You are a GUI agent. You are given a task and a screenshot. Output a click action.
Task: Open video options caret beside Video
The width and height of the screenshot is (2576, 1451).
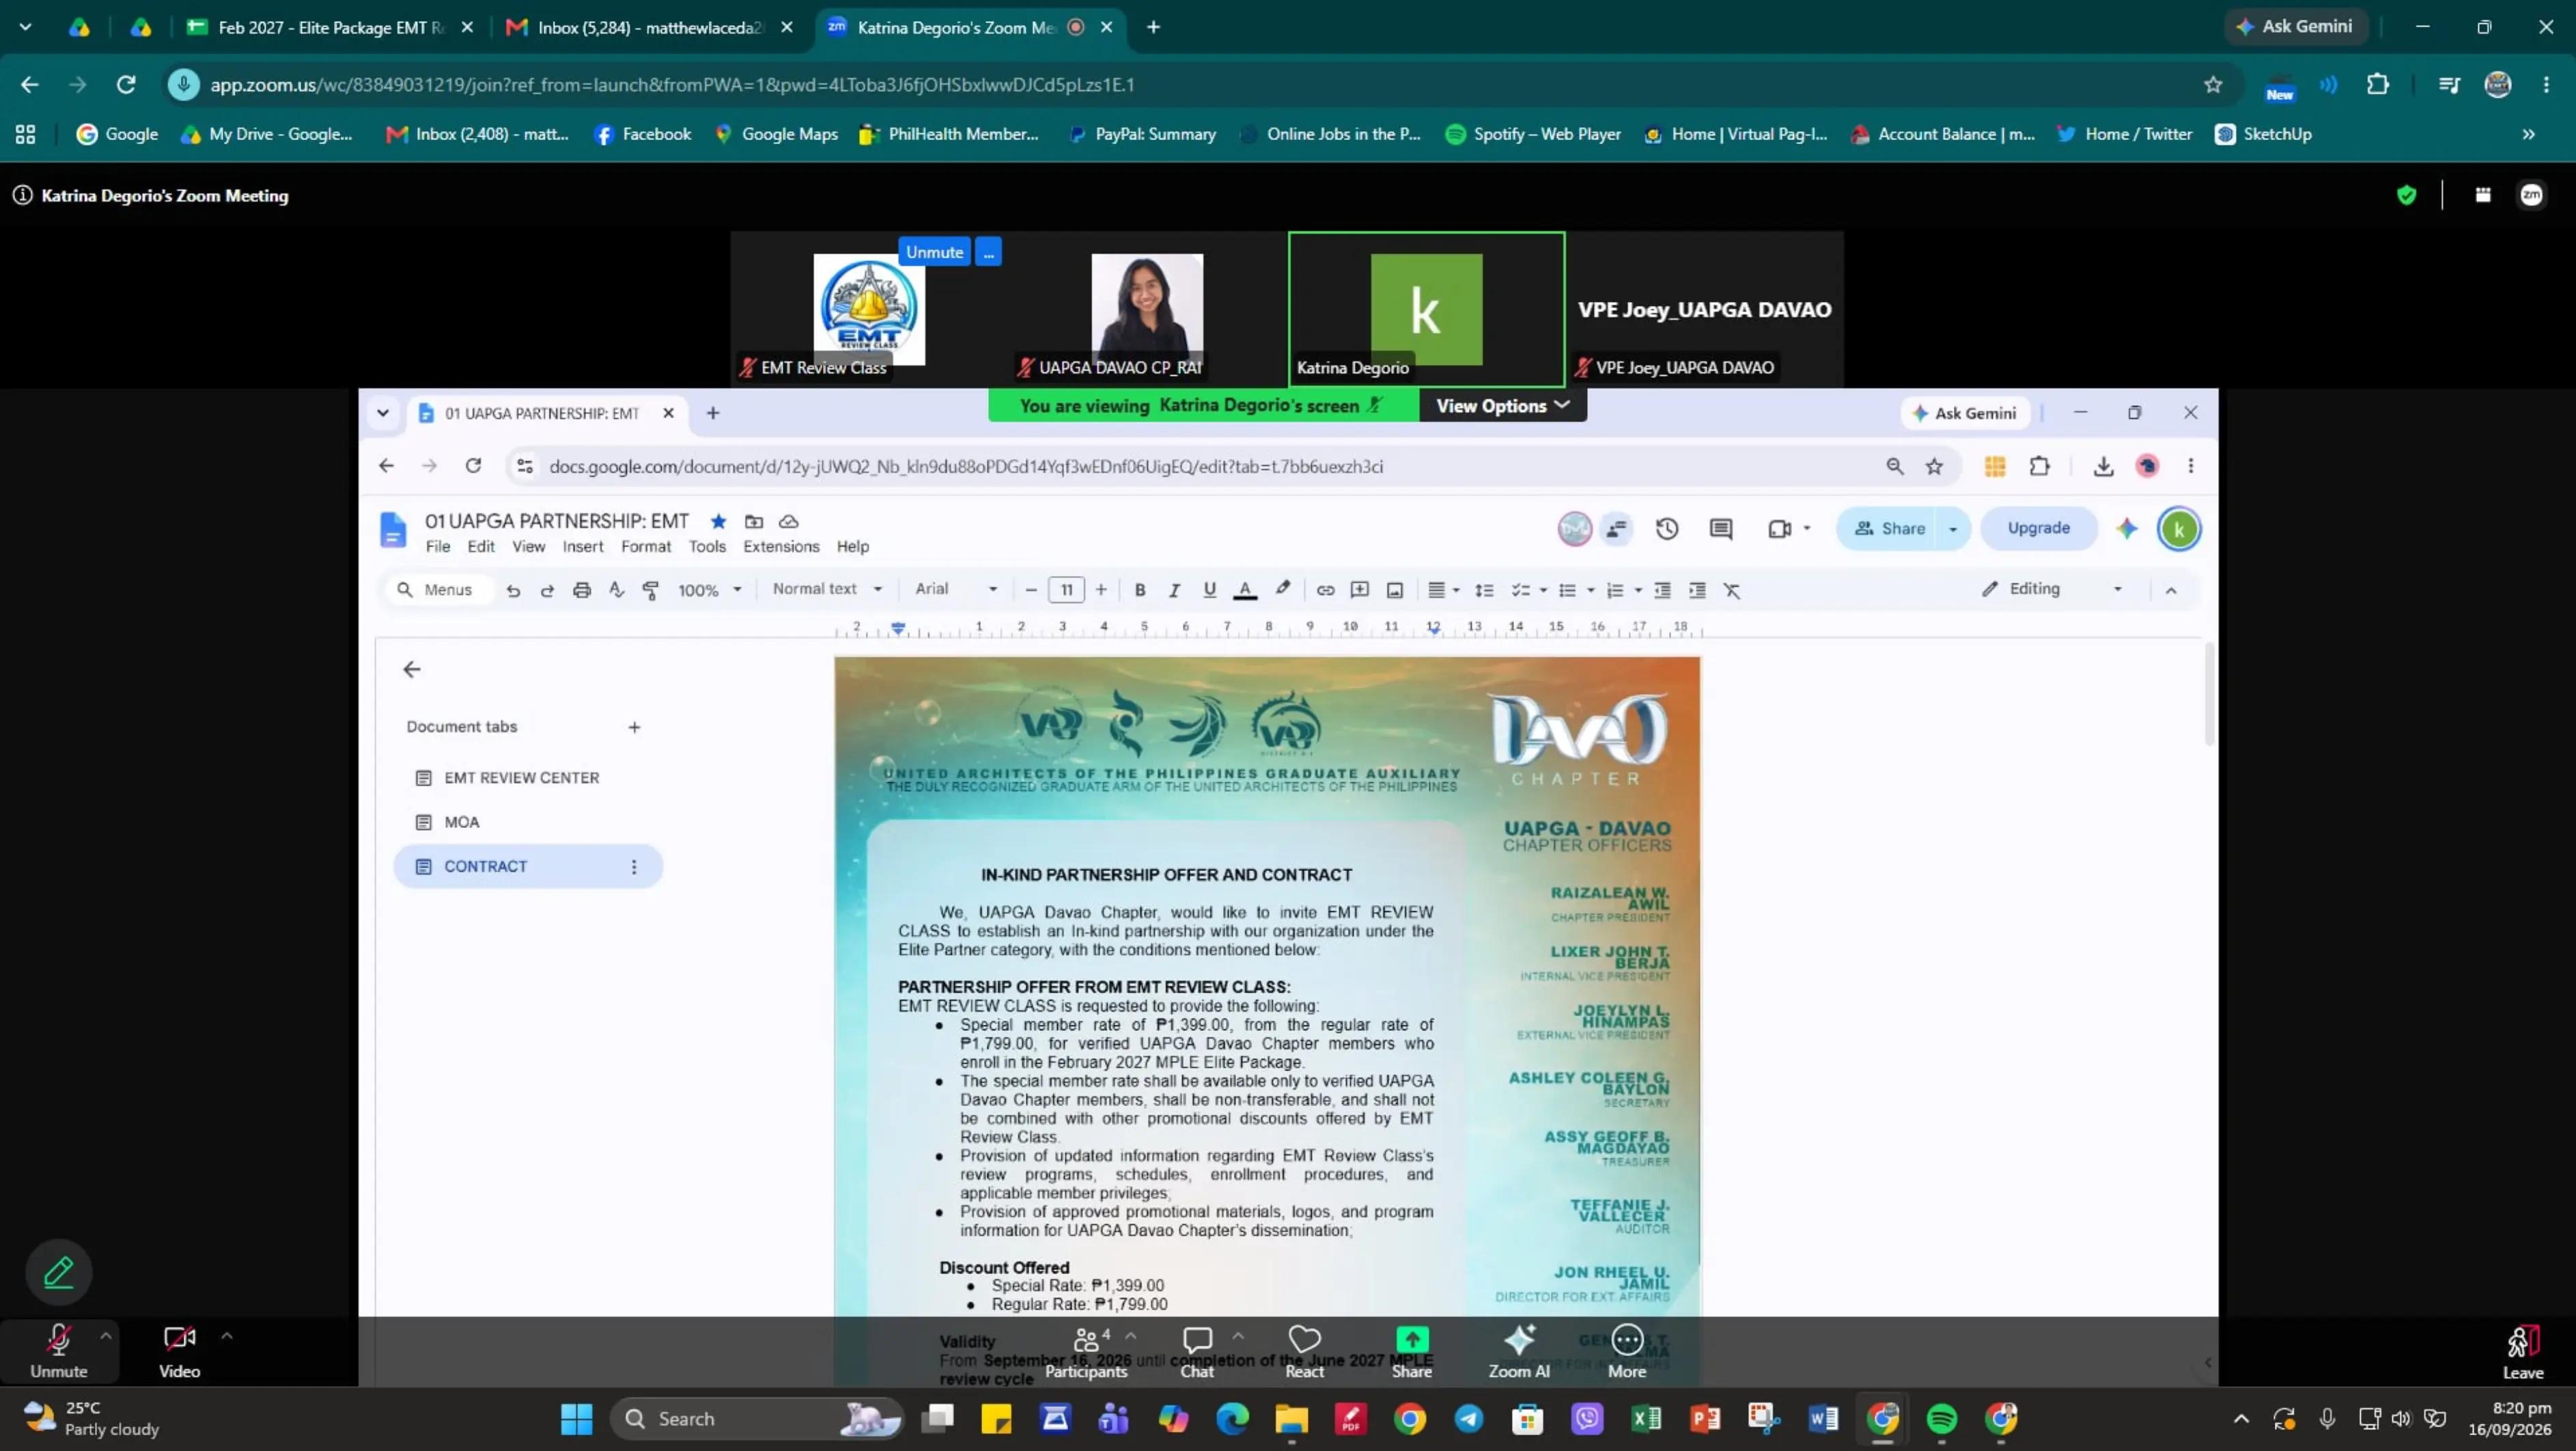pyautogui.click(x=227, y=1336)
